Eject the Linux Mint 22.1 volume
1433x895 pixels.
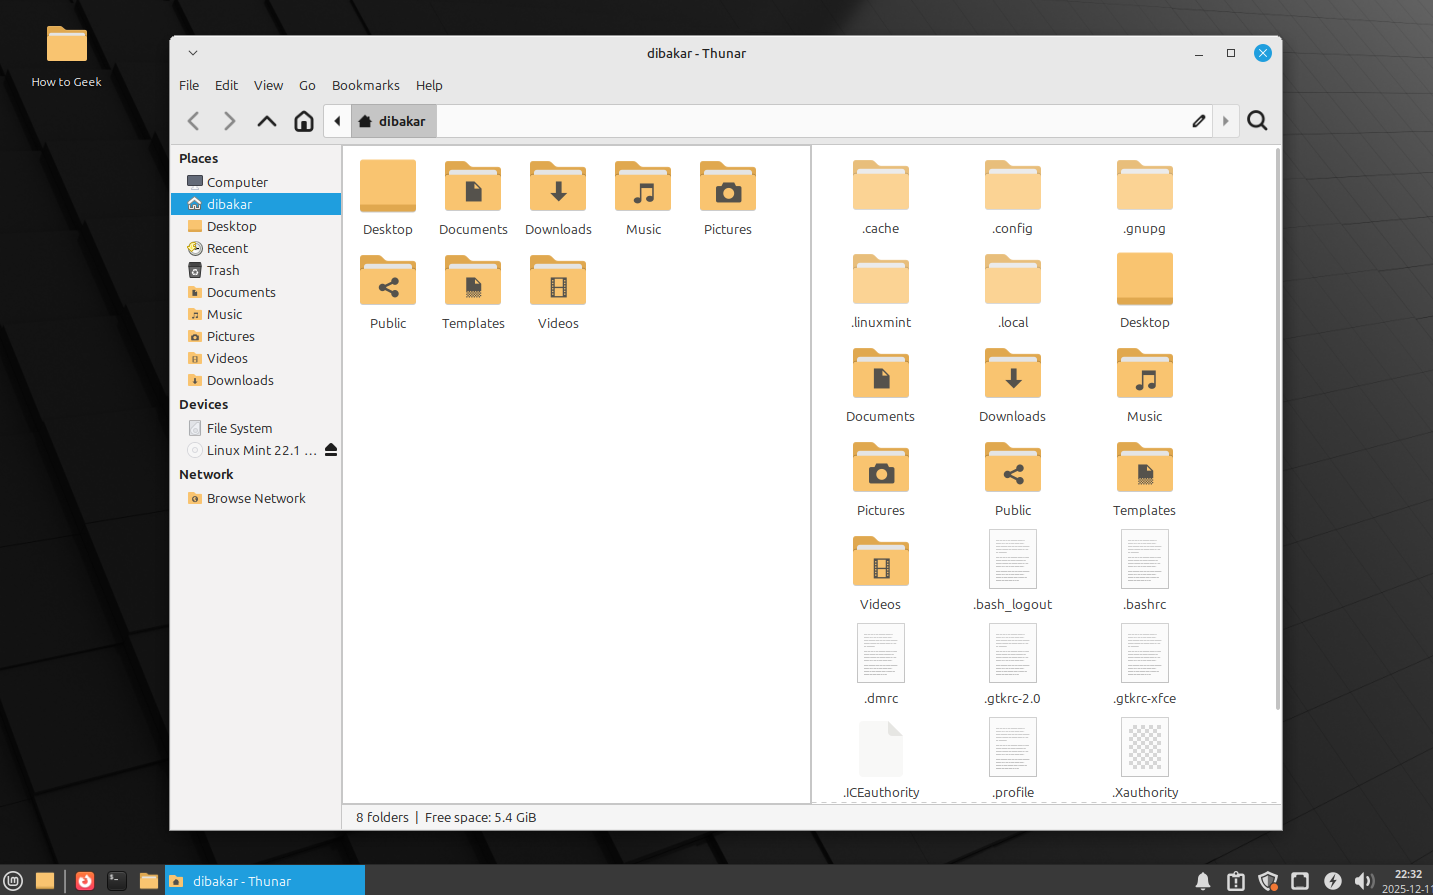pyautogui.click(x=331, y=450)
